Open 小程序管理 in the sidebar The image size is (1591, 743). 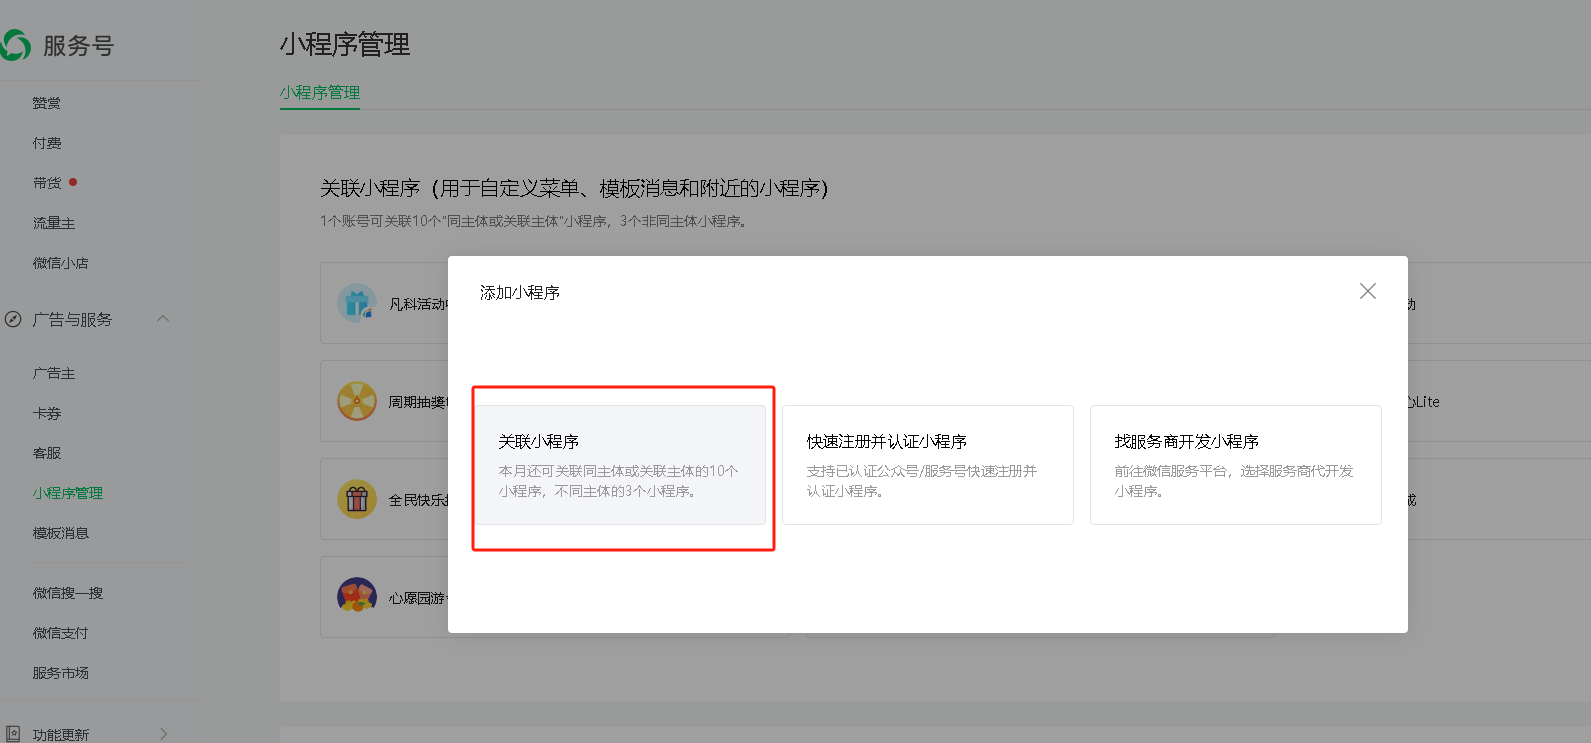(x=68, y=493)
